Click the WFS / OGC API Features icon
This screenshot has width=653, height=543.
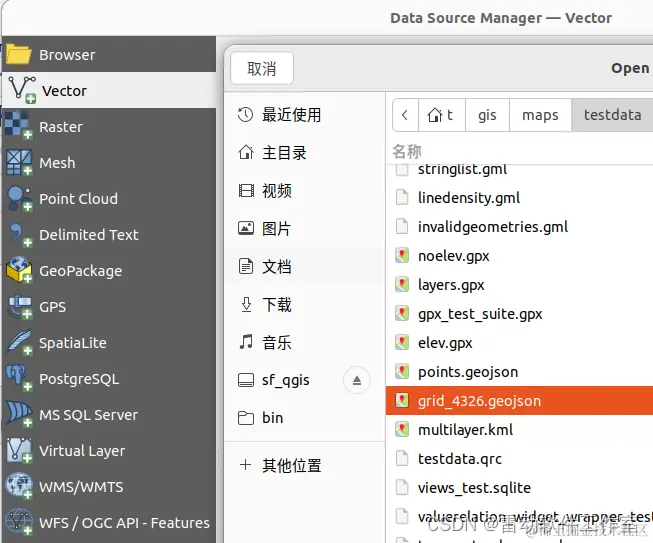tap(19, 522)
